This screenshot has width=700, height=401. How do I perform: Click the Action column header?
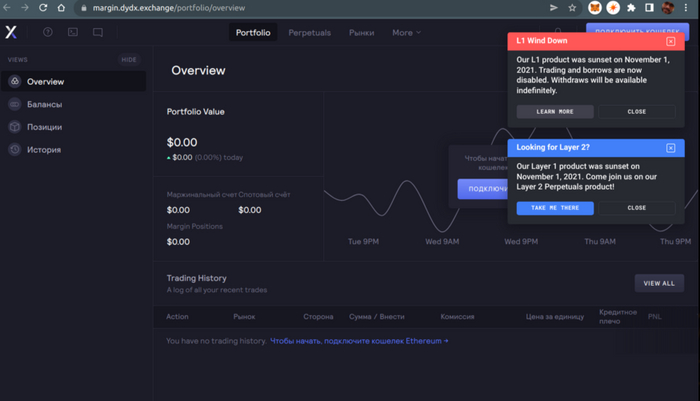click(x=177, y=317)
